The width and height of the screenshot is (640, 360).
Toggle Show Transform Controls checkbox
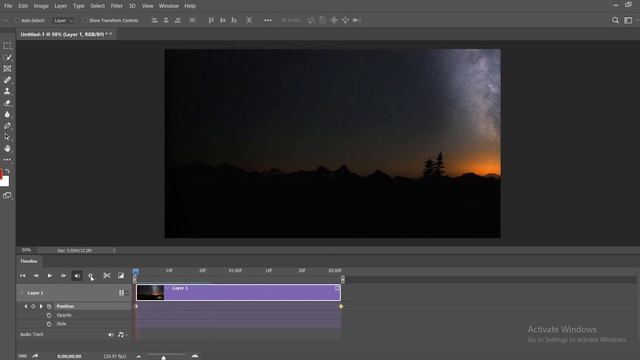coord(84,20)
